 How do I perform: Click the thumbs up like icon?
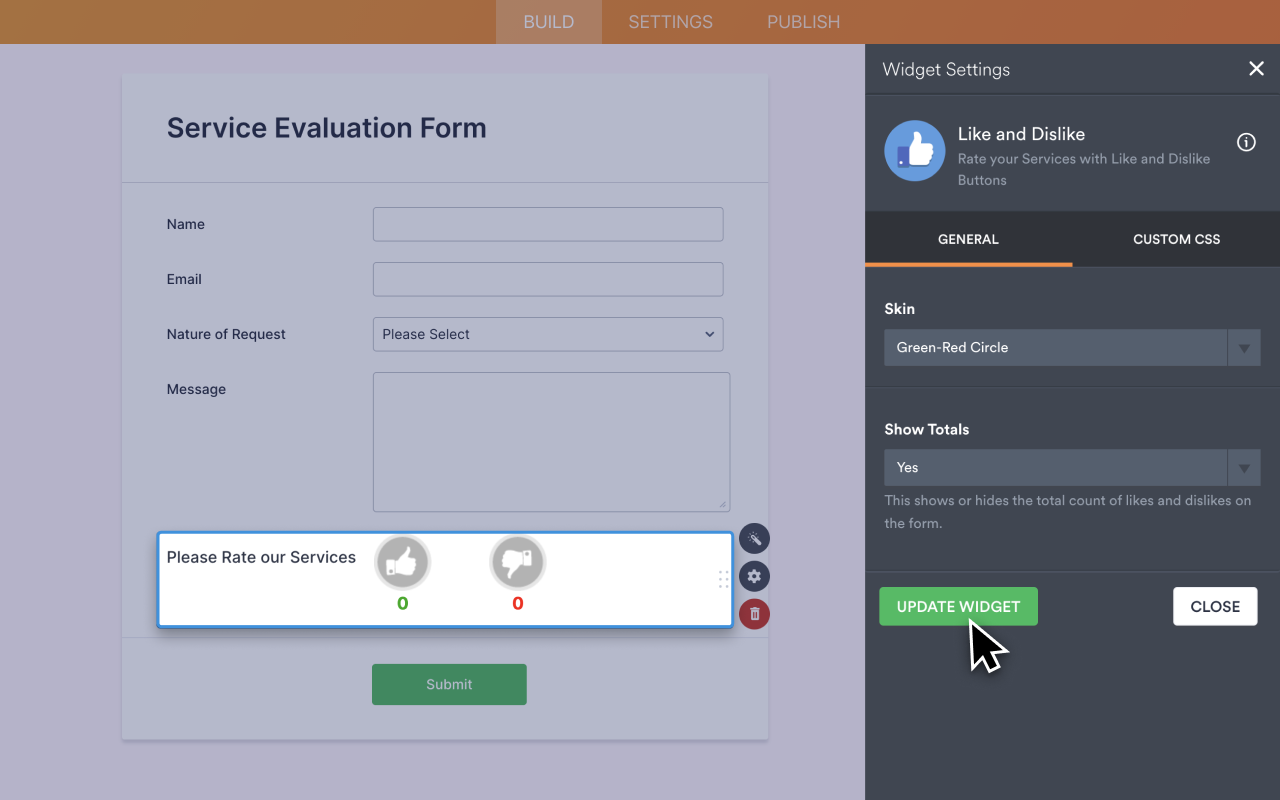402,563
